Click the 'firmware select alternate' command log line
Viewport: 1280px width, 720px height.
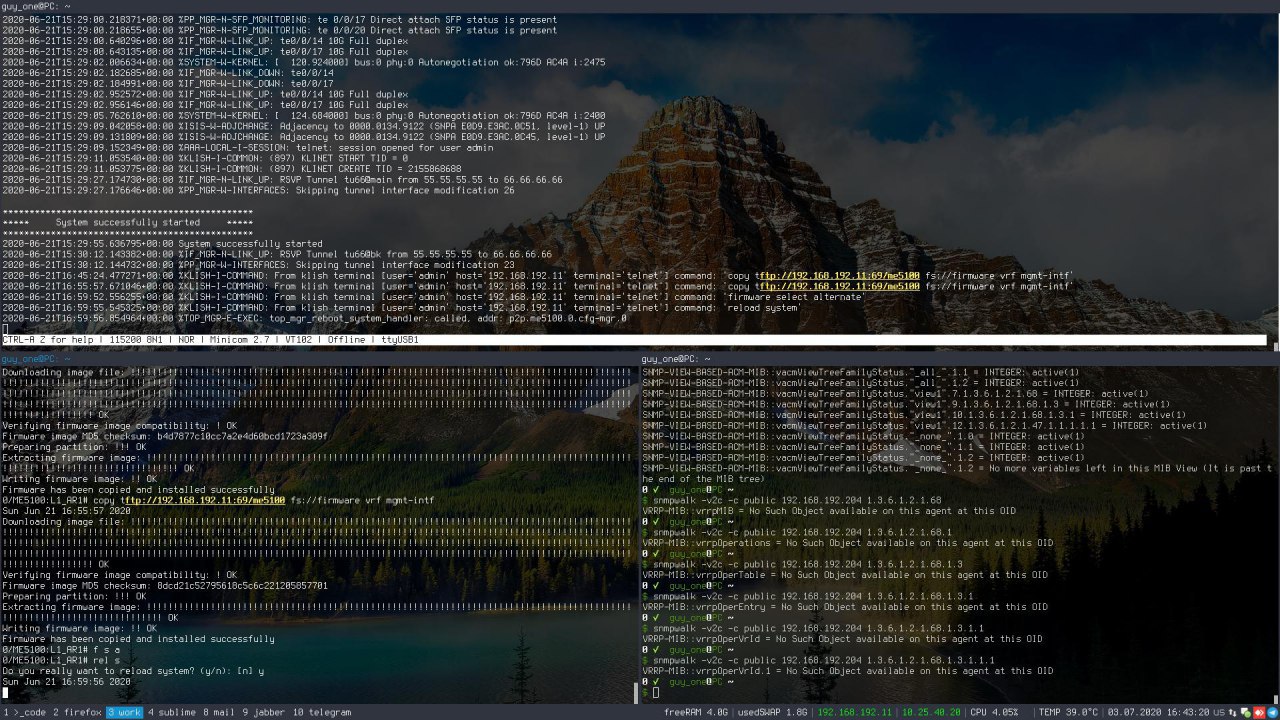coord(433,297)
